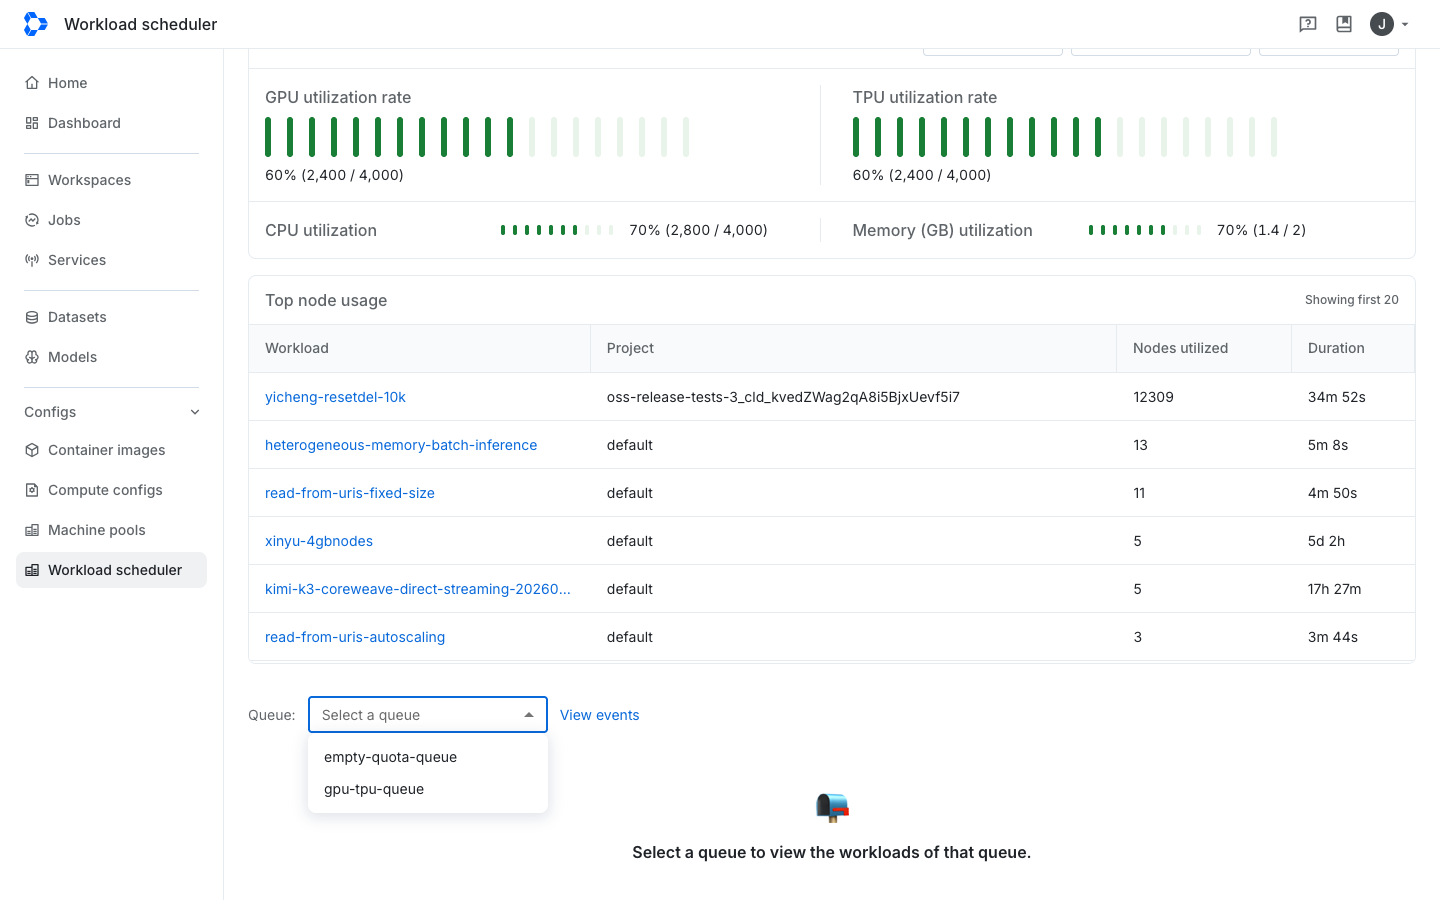The height and width of the screenshot is (900, 1440).
Task: Click the 34m 52s duration value
Action: [x=1336, y=397]
